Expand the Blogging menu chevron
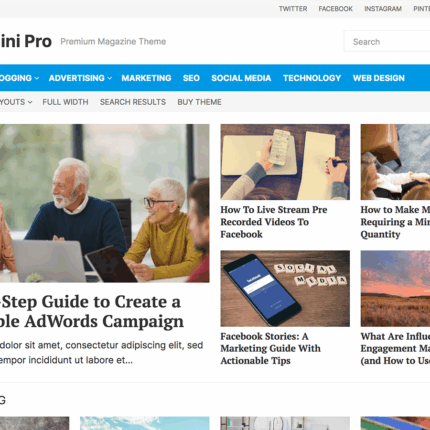 (x=37, y=78)
